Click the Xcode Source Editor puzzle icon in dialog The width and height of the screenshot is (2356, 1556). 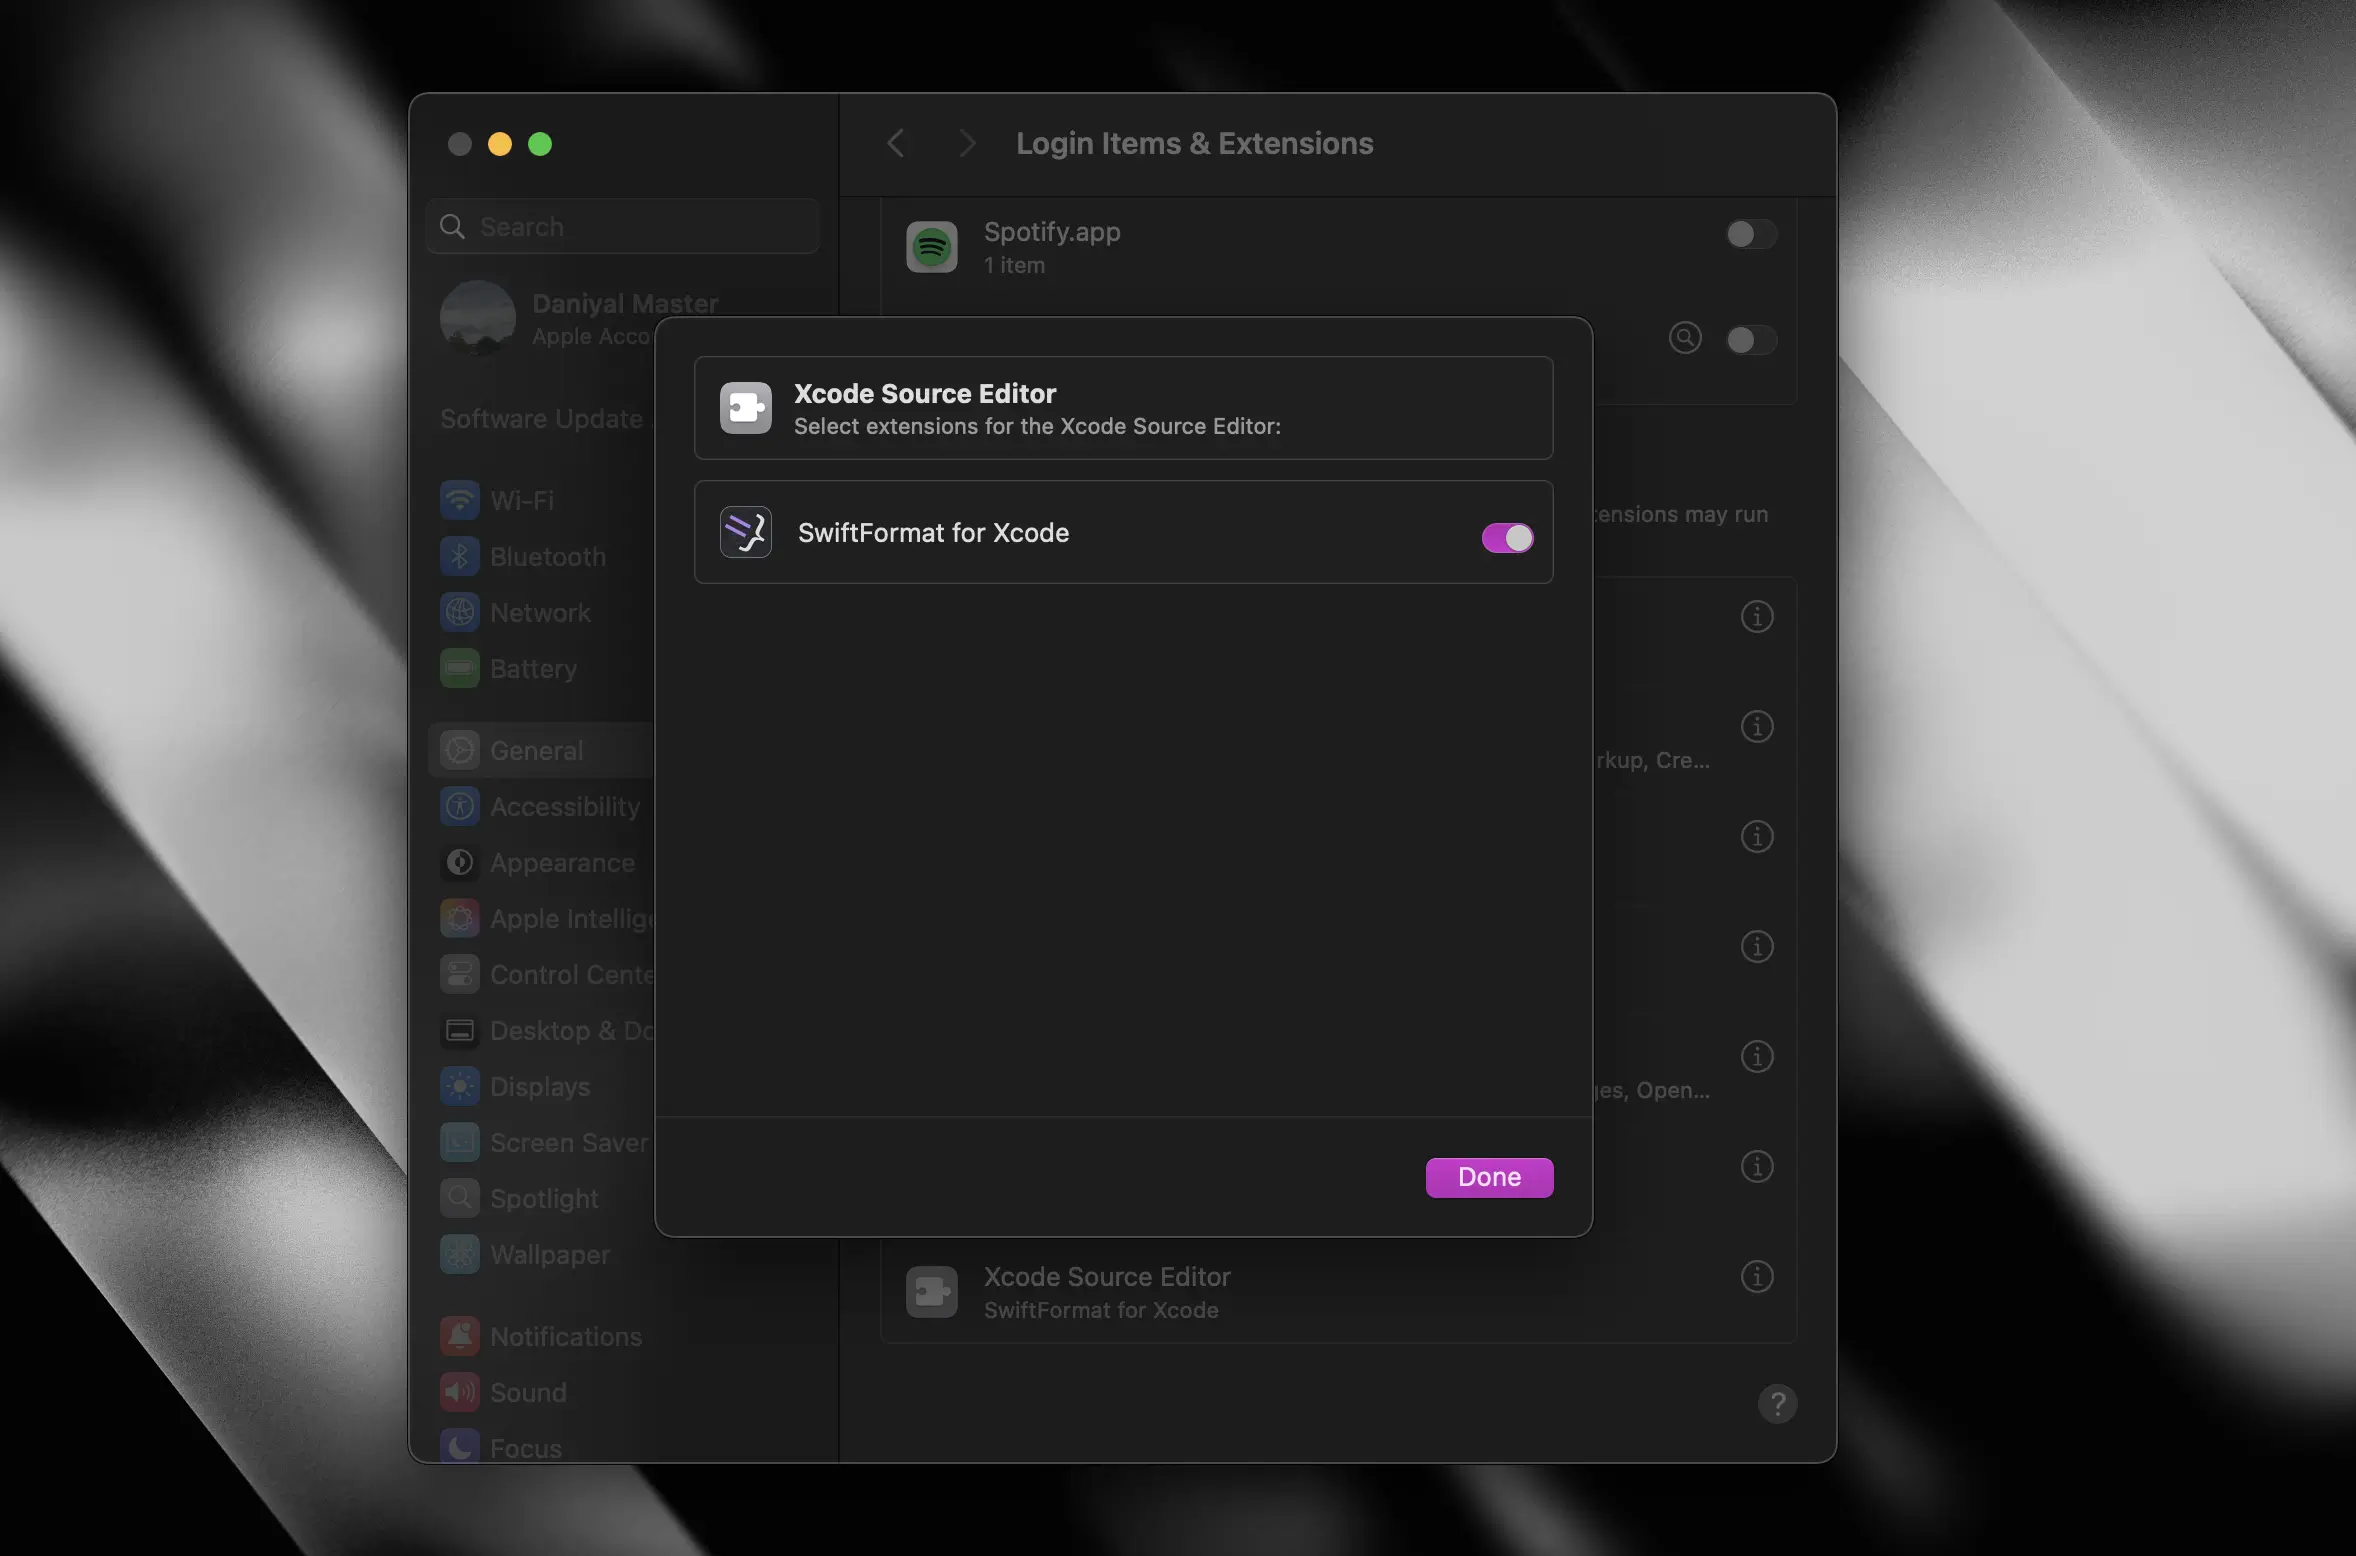[746, 408]
